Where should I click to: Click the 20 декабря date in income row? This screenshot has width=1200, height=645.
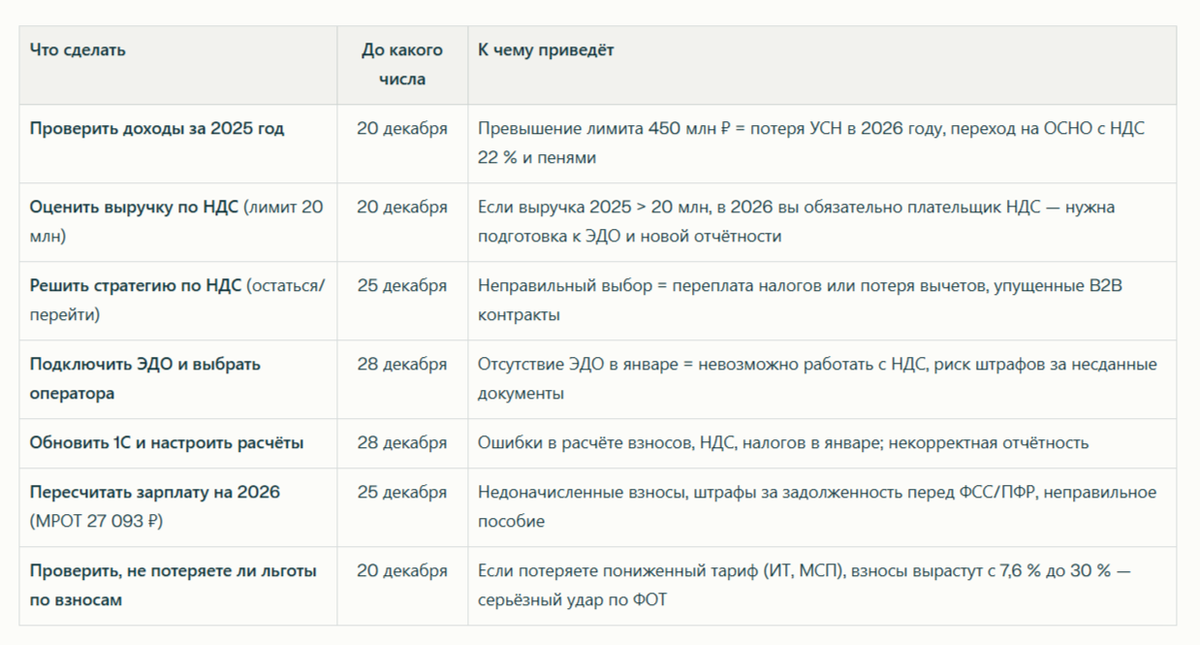coord(402,129)
